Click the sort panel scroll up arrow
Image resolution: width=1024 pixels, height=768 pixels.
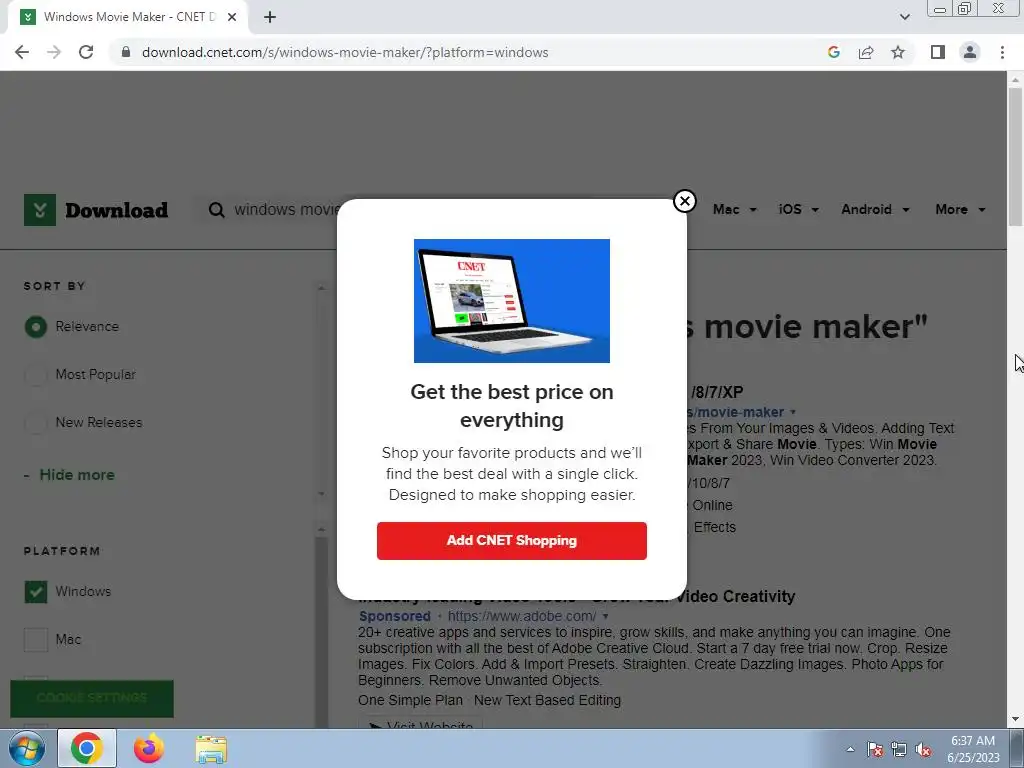[321, 287]
